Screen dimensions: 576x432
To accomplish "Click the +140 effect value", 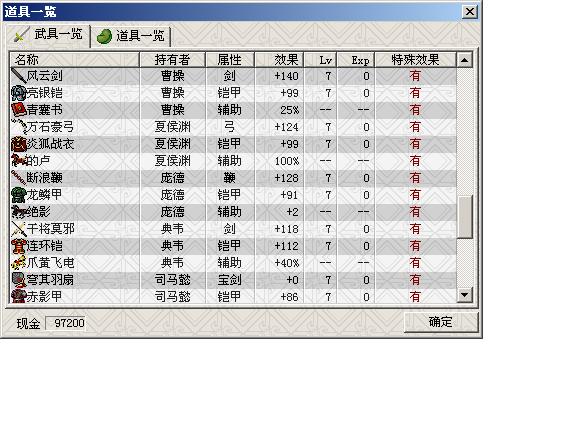I will pos(287,76).
